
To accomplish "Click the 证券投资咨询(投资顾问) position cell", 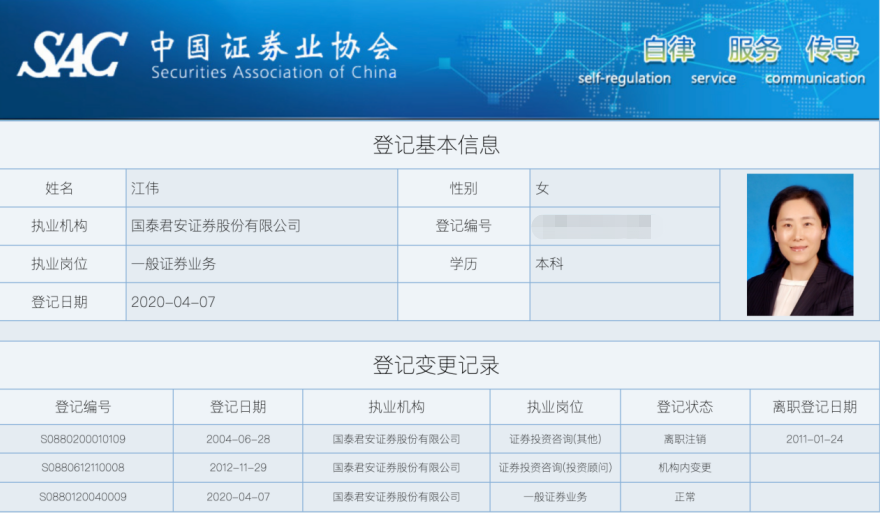I will pos(555,468).
